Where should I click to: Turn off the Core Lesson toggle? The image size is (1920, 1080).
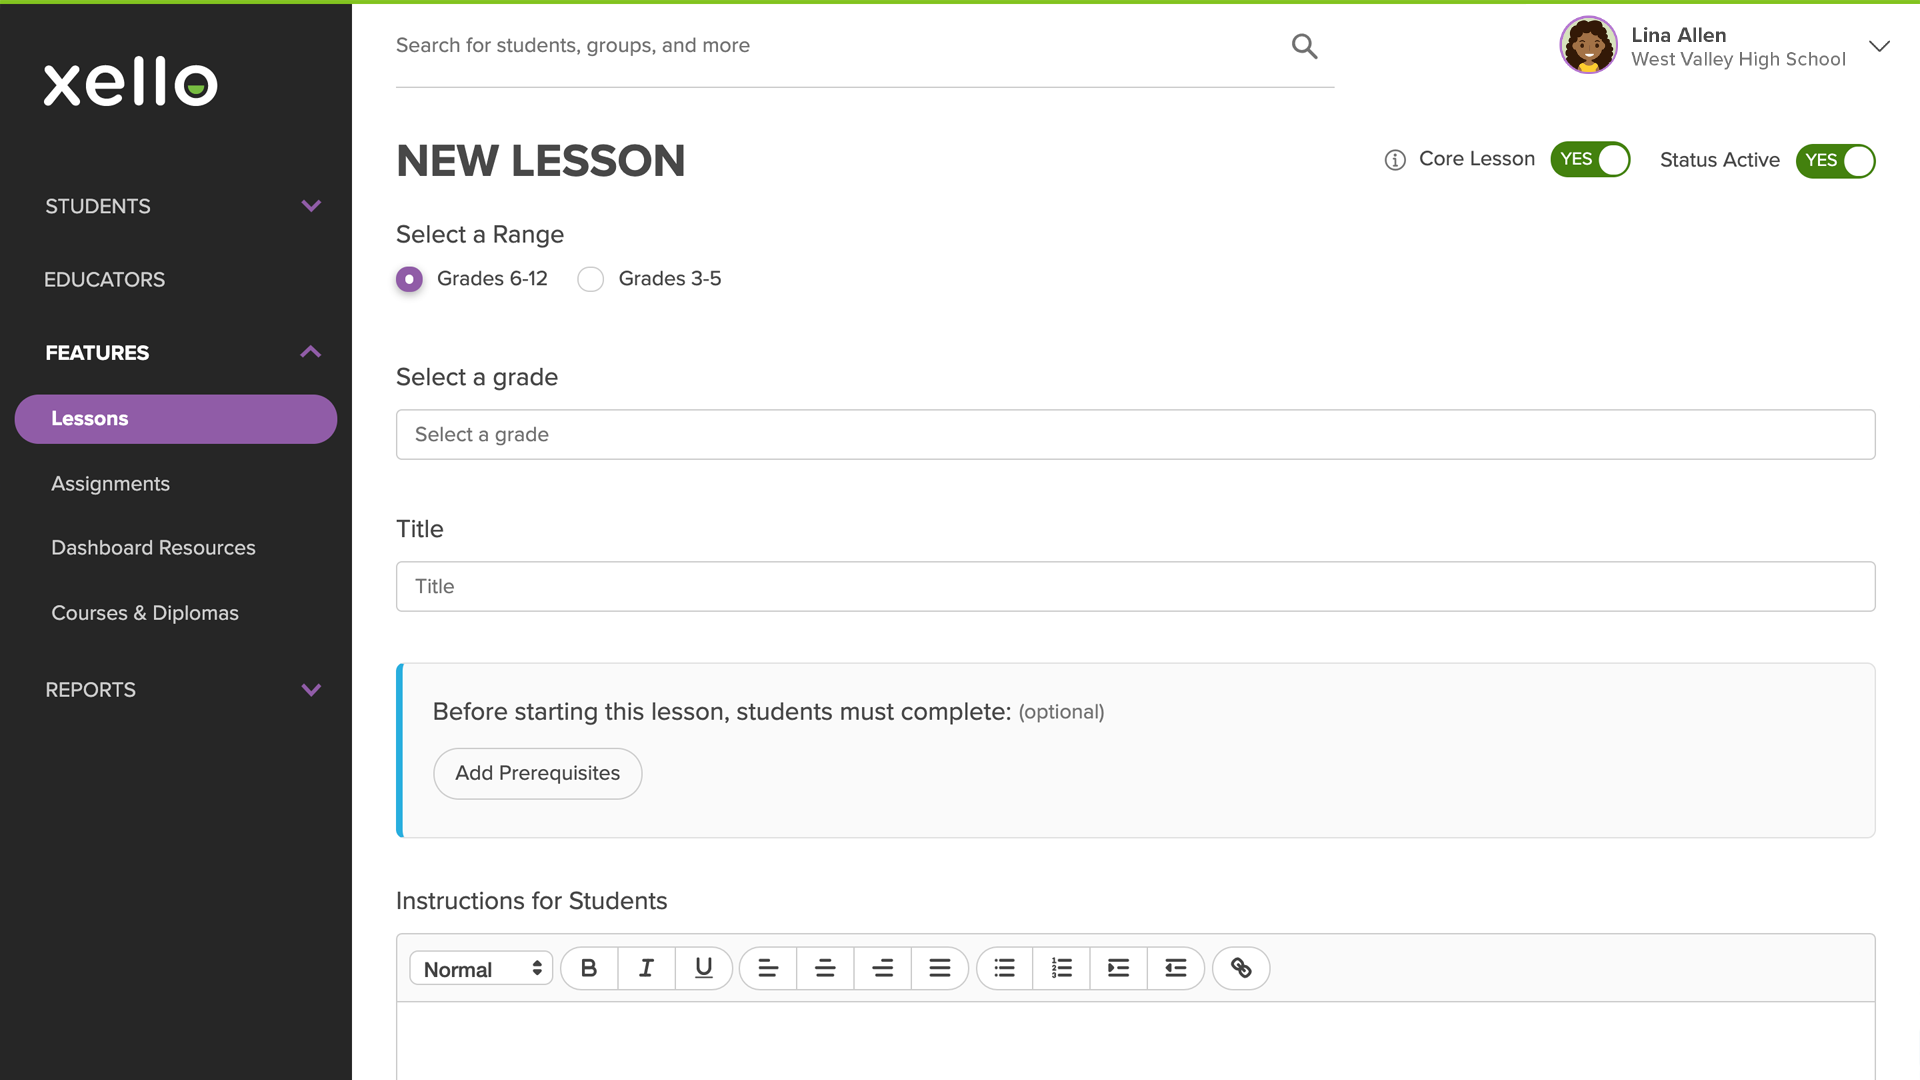1590,160
